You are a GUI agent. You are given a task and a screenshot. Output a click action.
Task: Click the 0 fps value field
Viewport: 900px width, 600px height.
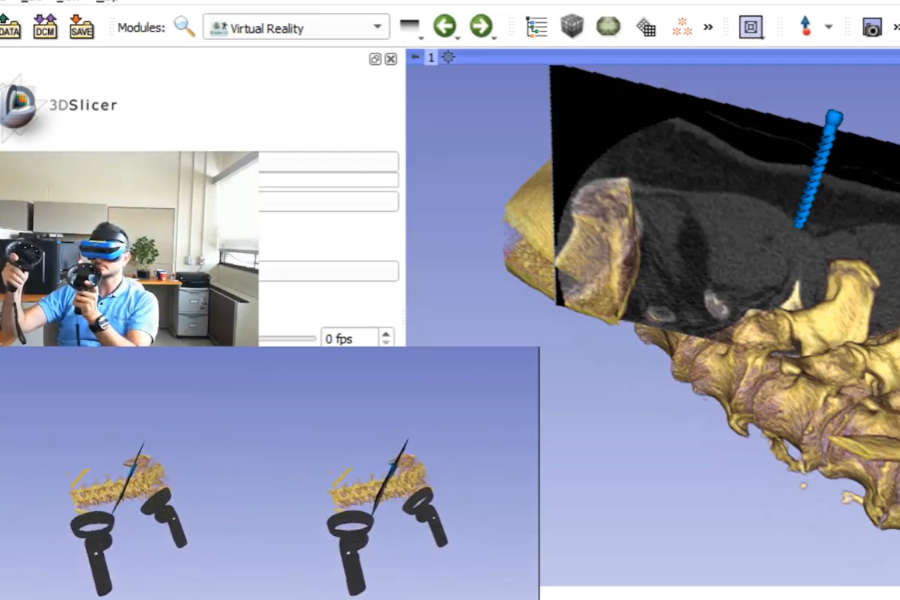pyautogui.click(x=350, y=338)
